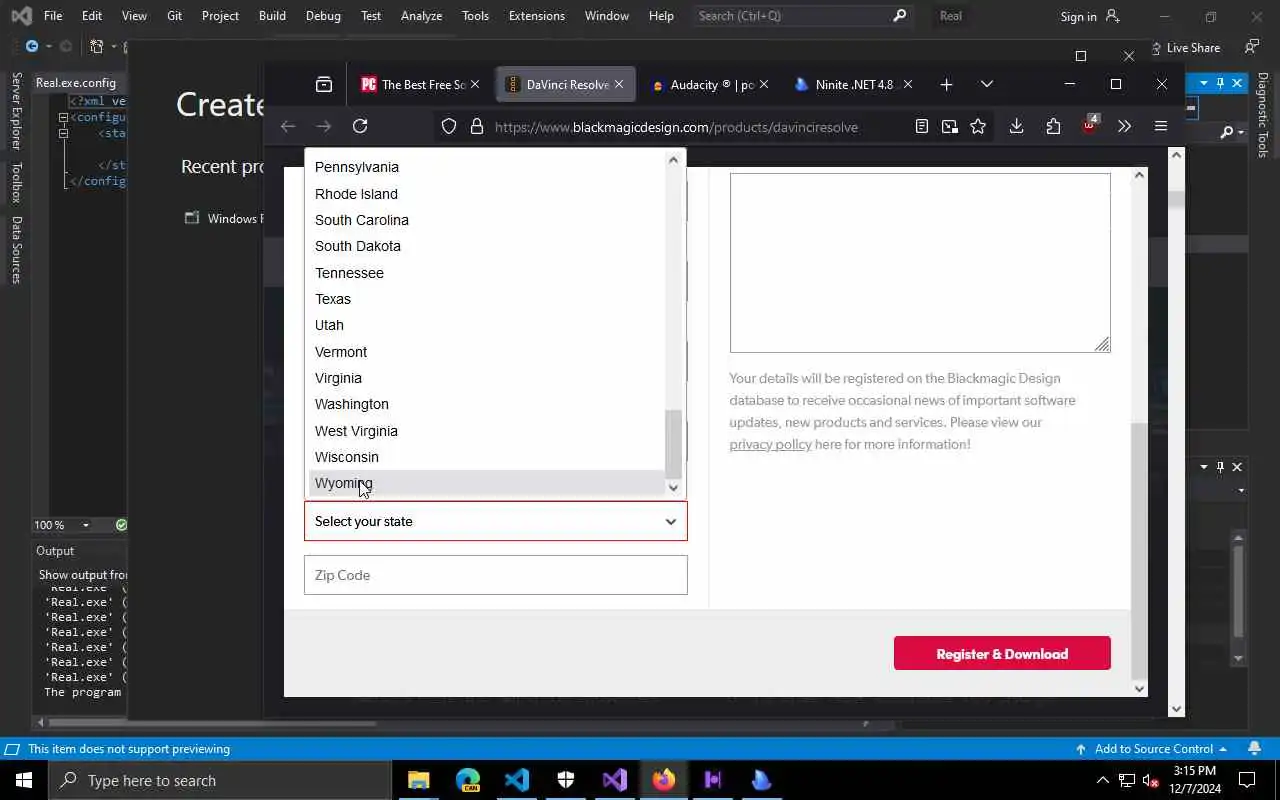Screen dimensions: 1280x800
Task: Open Visual Studio Edit menu
Action: (92, 16)
